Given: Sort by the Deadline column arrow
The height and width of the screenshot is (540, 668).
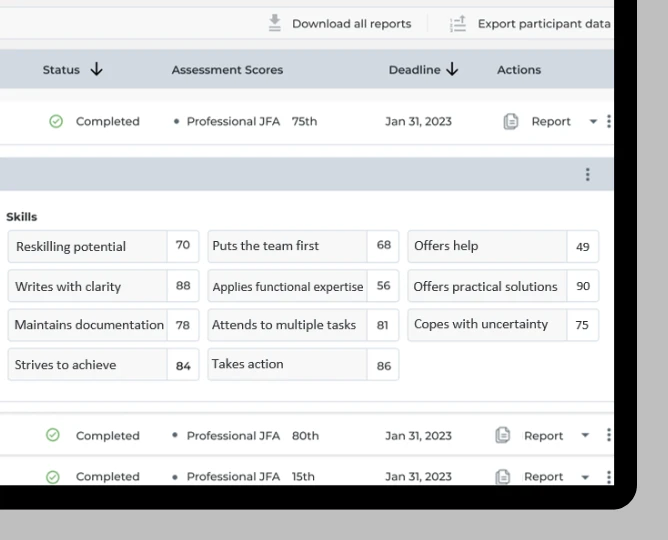Looking at the screenshot, I should click(452, 70).
